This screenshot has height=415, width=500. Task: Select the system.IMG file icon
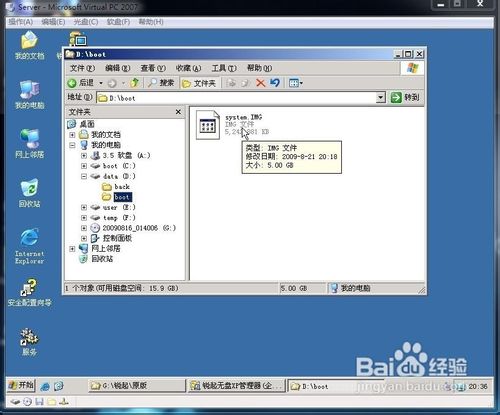pyautogui.click(x=208, y=124)
